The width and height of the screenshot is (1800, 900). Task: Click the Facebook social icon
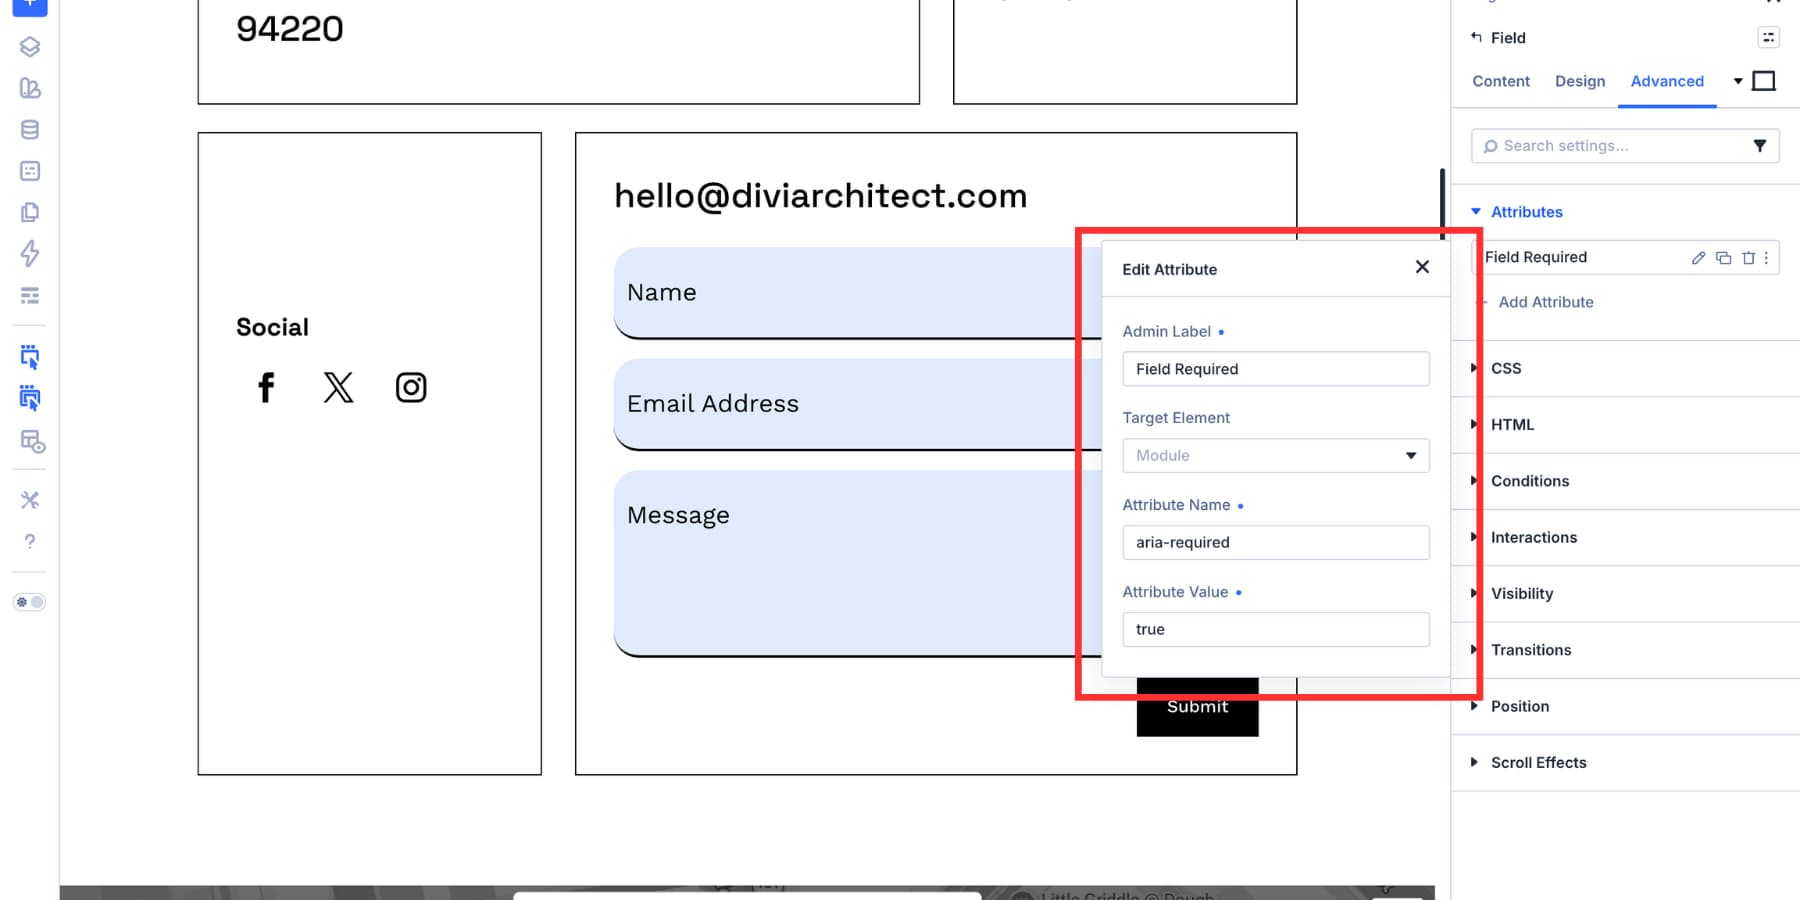[x=266, y=387]
